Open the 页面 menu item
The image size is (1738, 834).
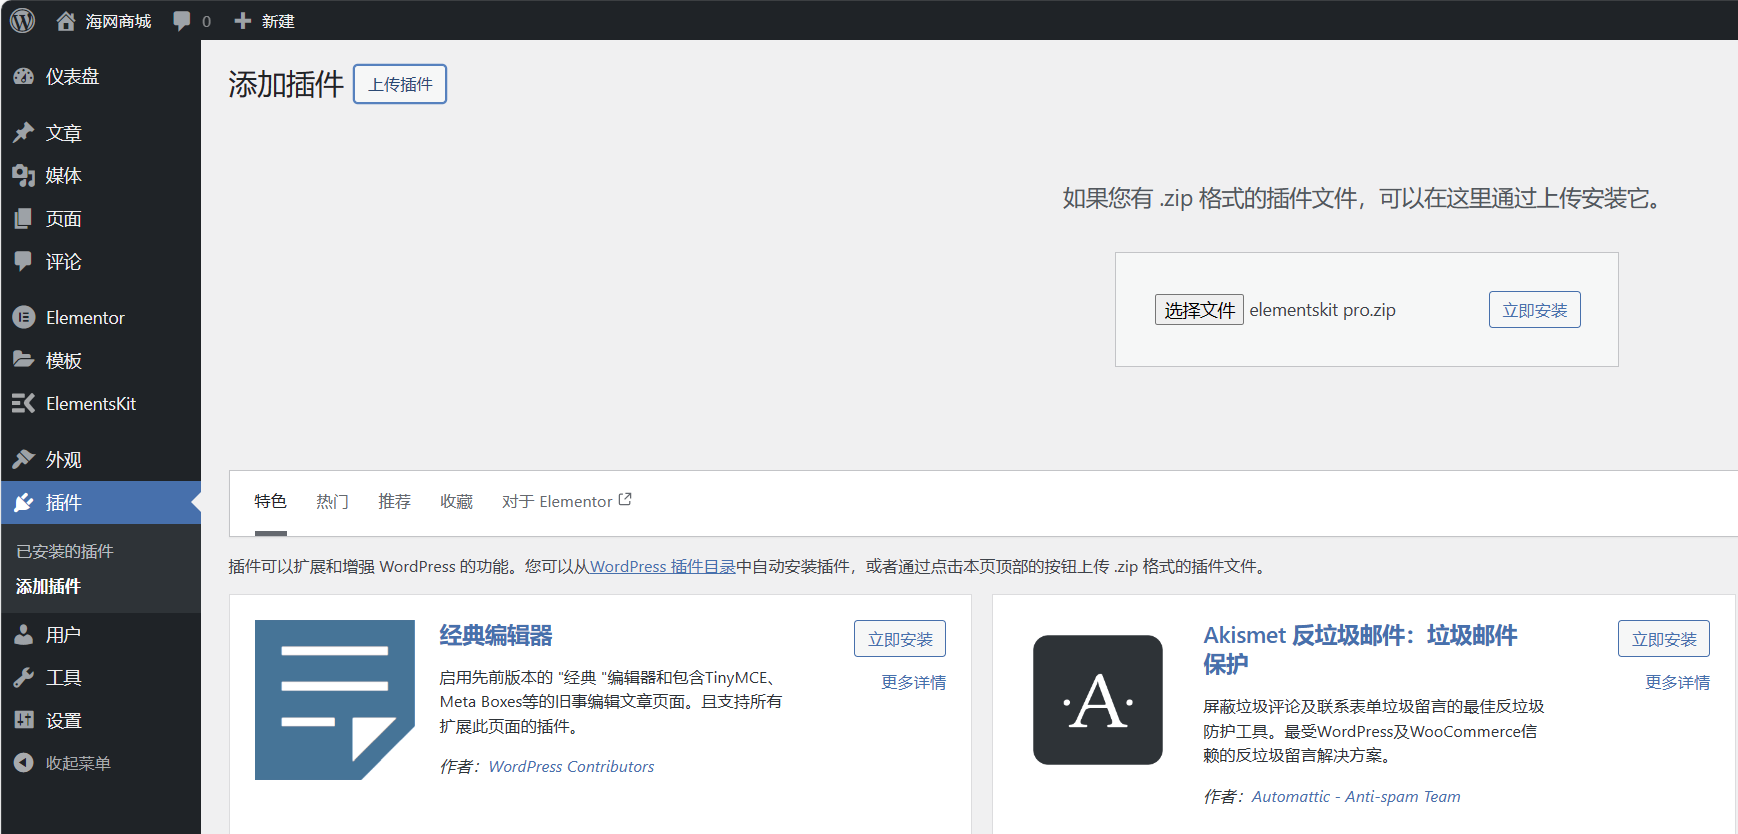tap(100, 218)
